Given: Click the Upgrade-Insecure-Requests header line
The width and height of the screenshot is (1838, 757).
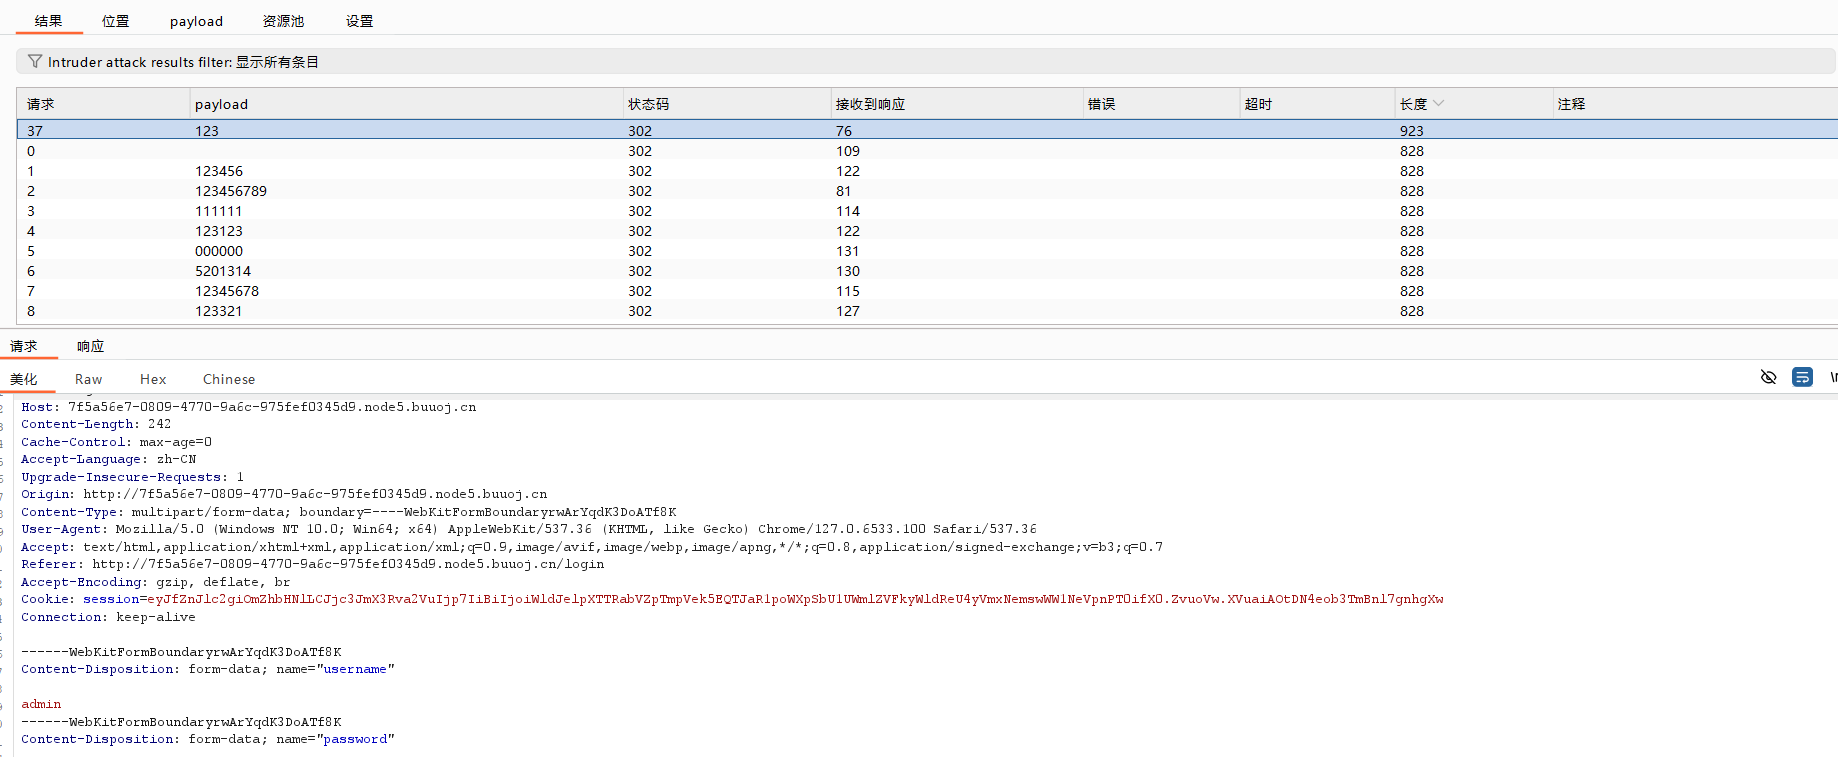Looking at the screenshot, I should click(132, 477).
